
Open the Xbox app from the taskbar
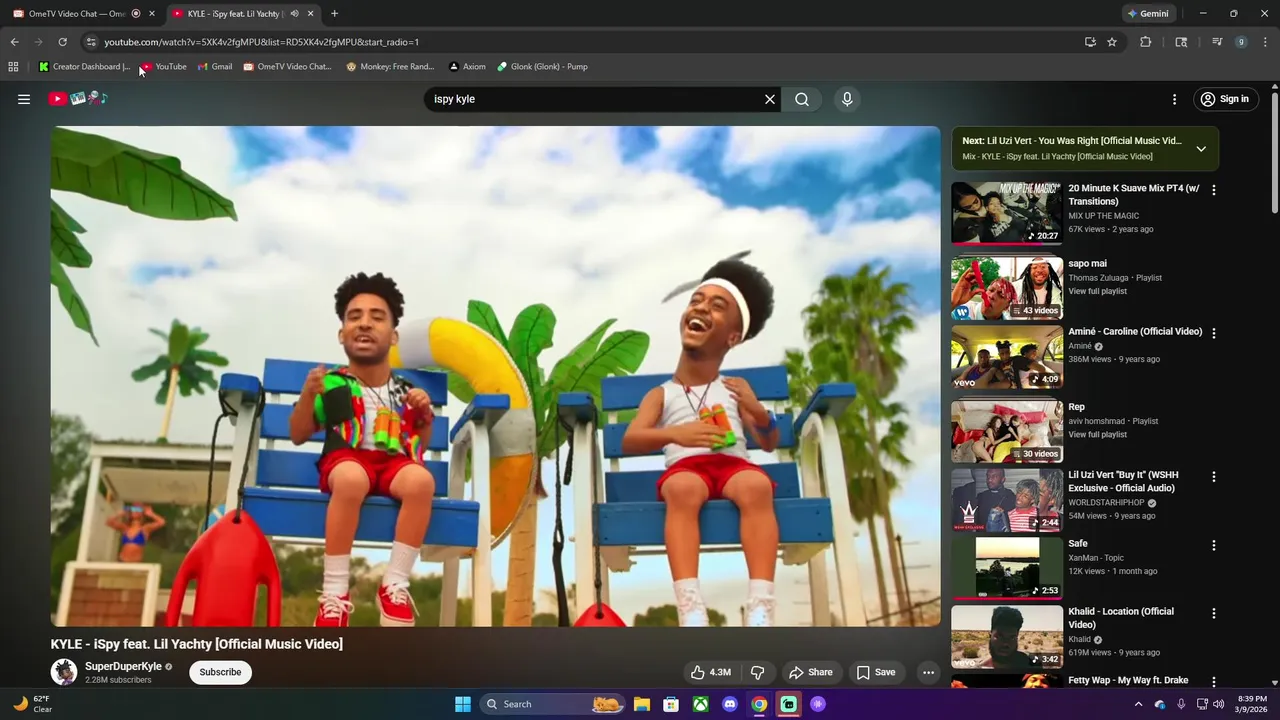pyautogui.click(x=701, y=704)
